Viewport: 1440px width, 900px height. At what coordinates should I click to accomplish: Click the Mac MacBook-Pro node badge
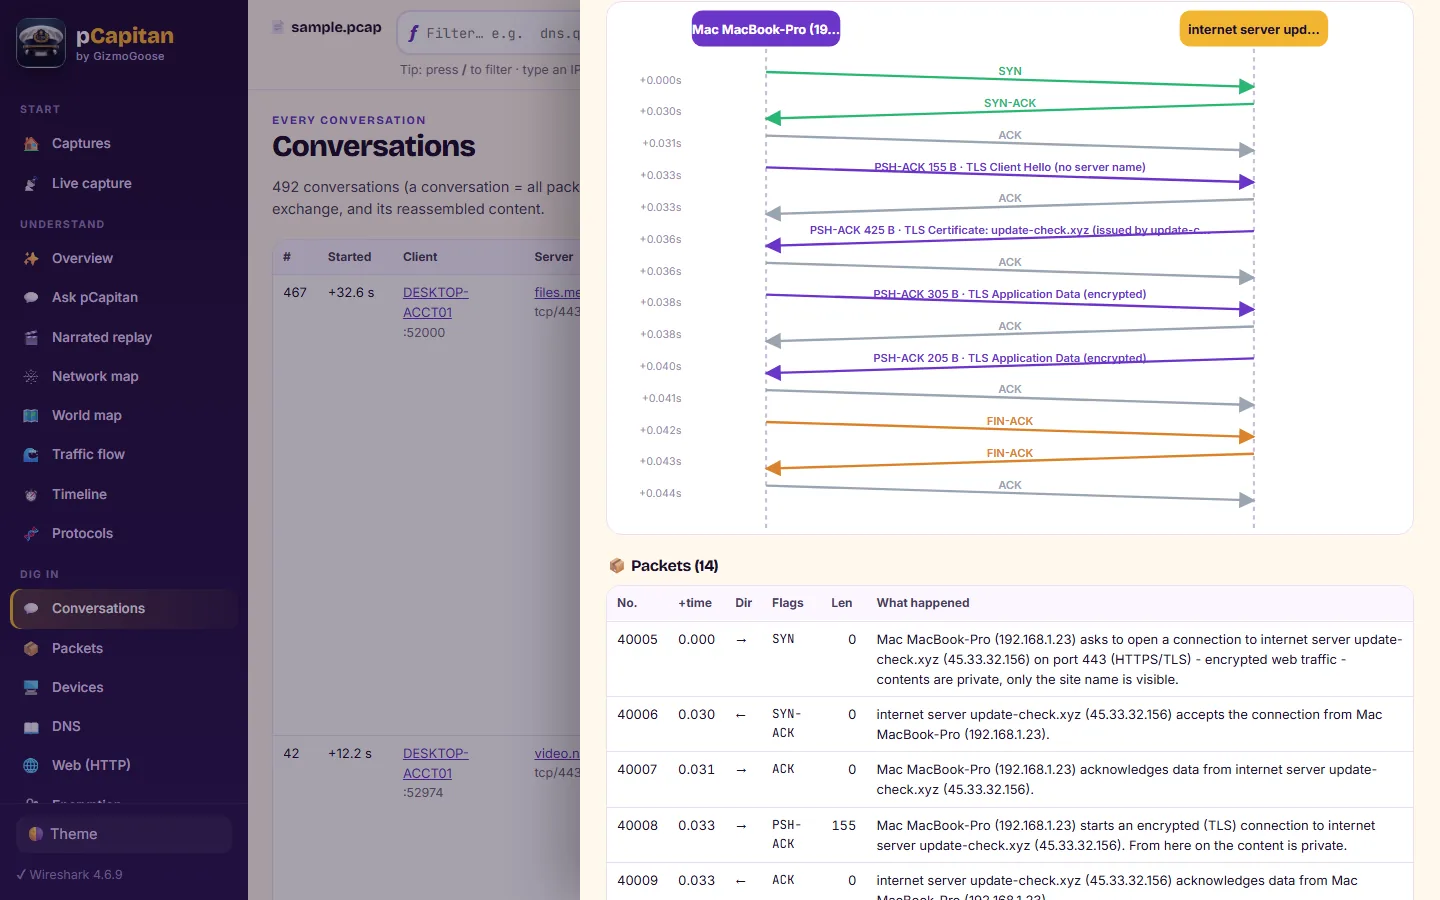pyautogui.click(x=766, y=29)
